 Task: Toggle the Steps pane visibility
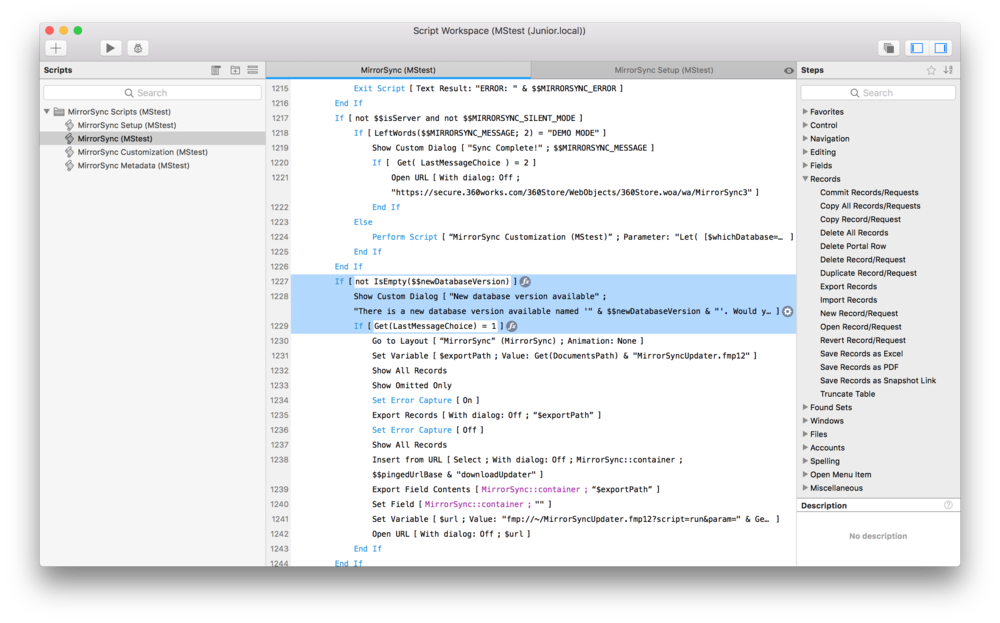(x=941, y=48)
